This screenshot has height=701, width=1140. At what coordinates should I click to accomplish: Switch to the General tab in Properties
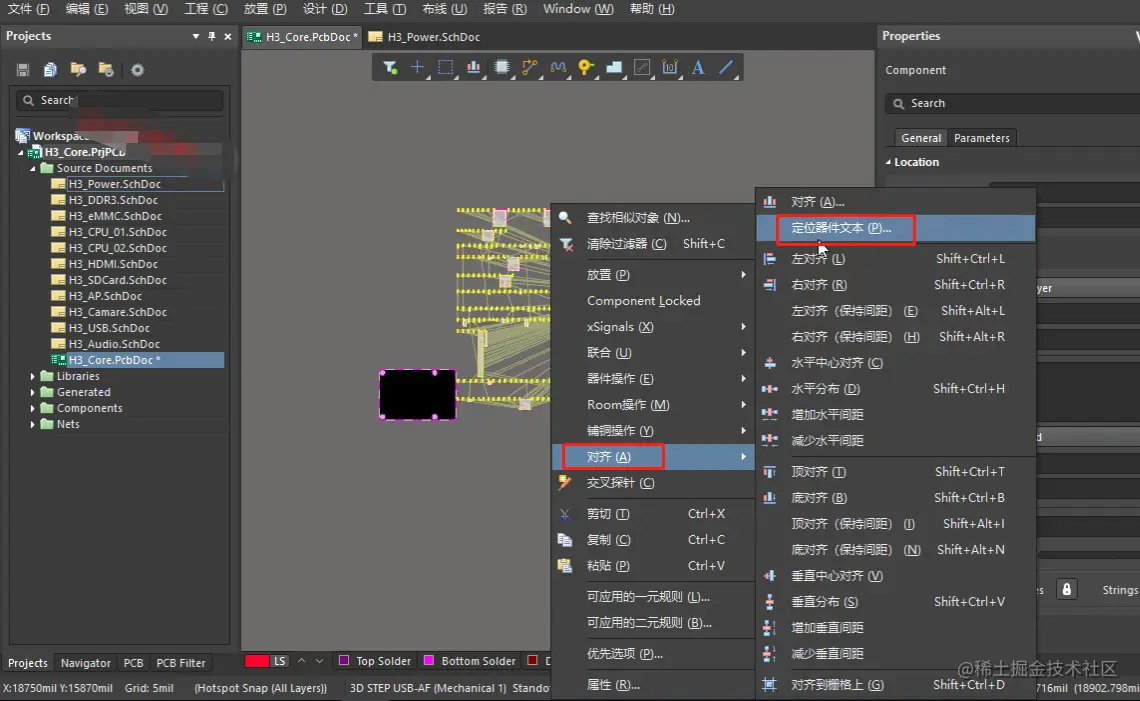[x=920, y=138]
